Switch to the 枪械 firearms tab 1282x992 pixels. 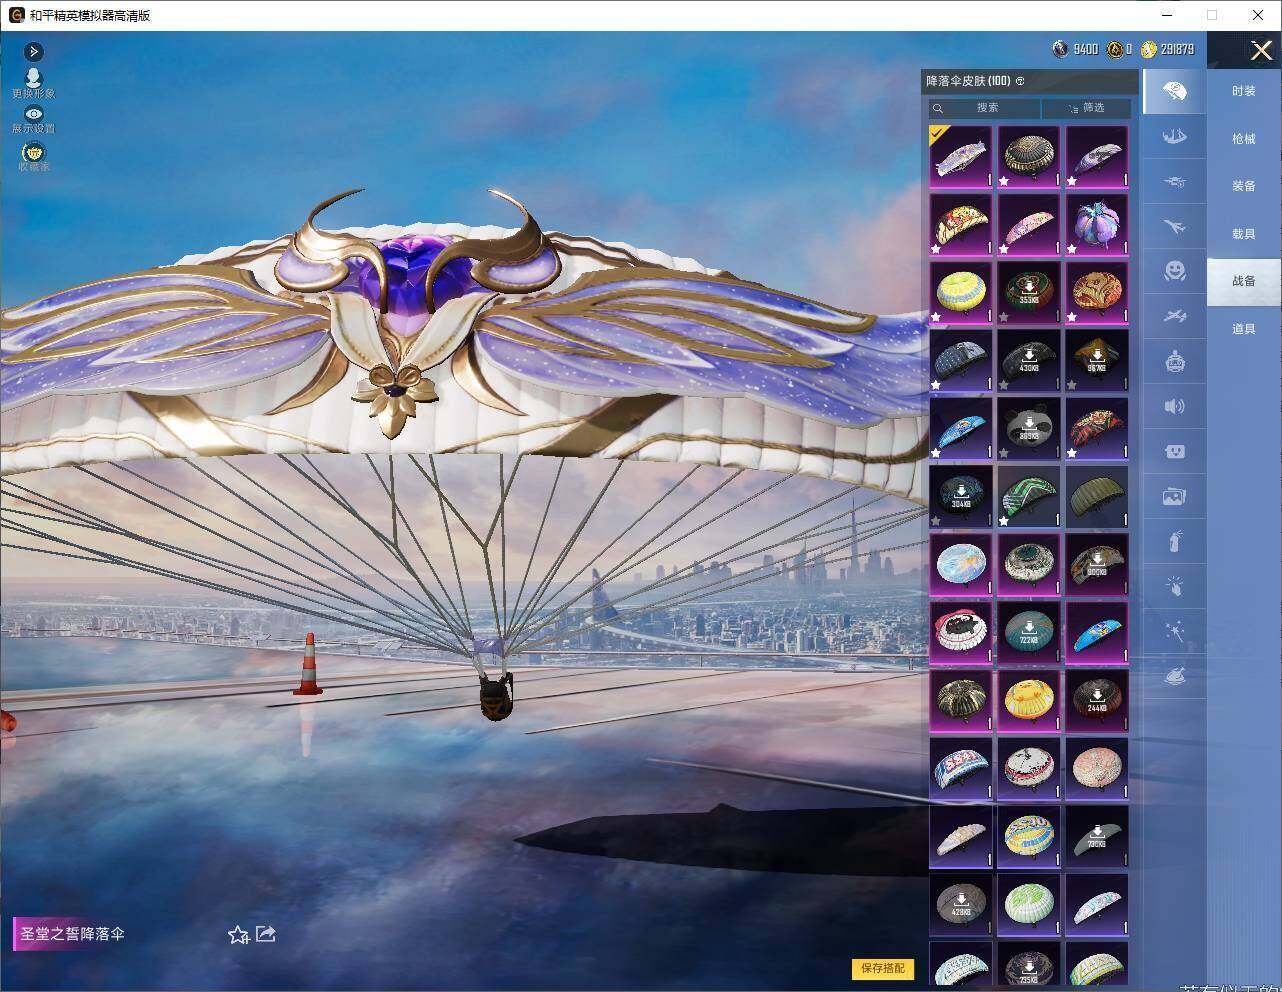click(x=1243, y=139)
